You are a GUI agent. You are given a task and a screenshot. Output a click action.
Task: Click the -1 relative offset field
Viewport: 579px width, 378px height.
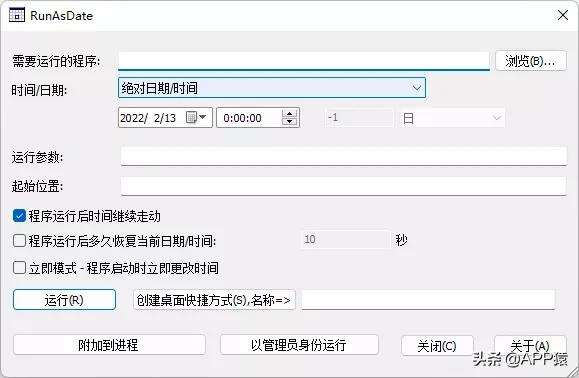click(359, 118)
